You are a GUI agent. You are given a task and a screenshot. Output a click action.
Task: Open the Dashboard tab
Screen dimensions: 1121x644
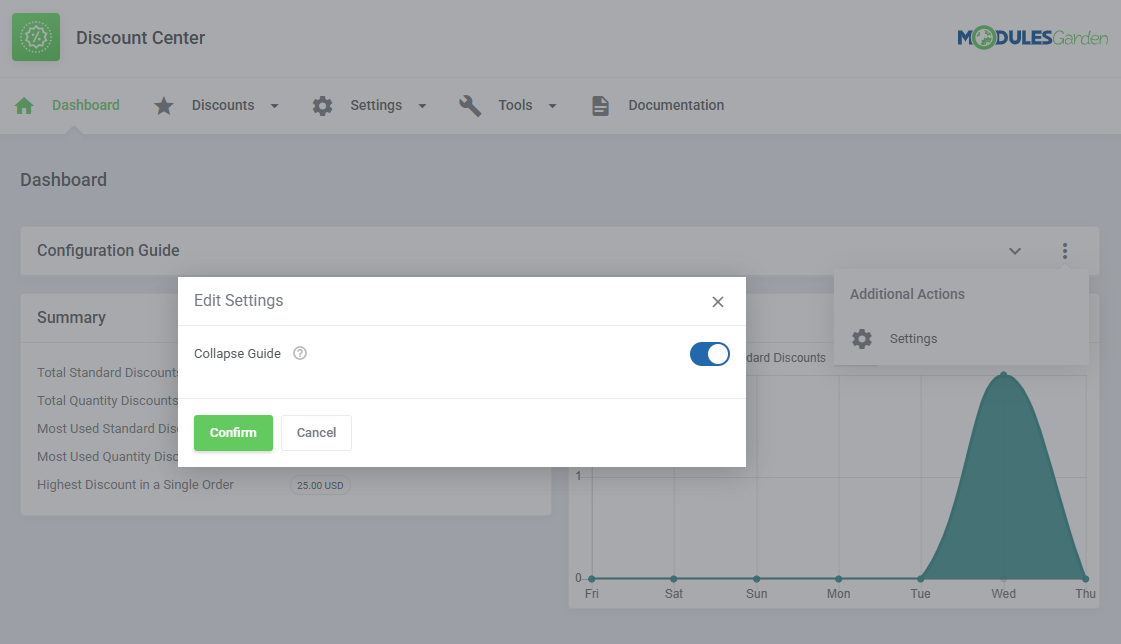(86, 105)
